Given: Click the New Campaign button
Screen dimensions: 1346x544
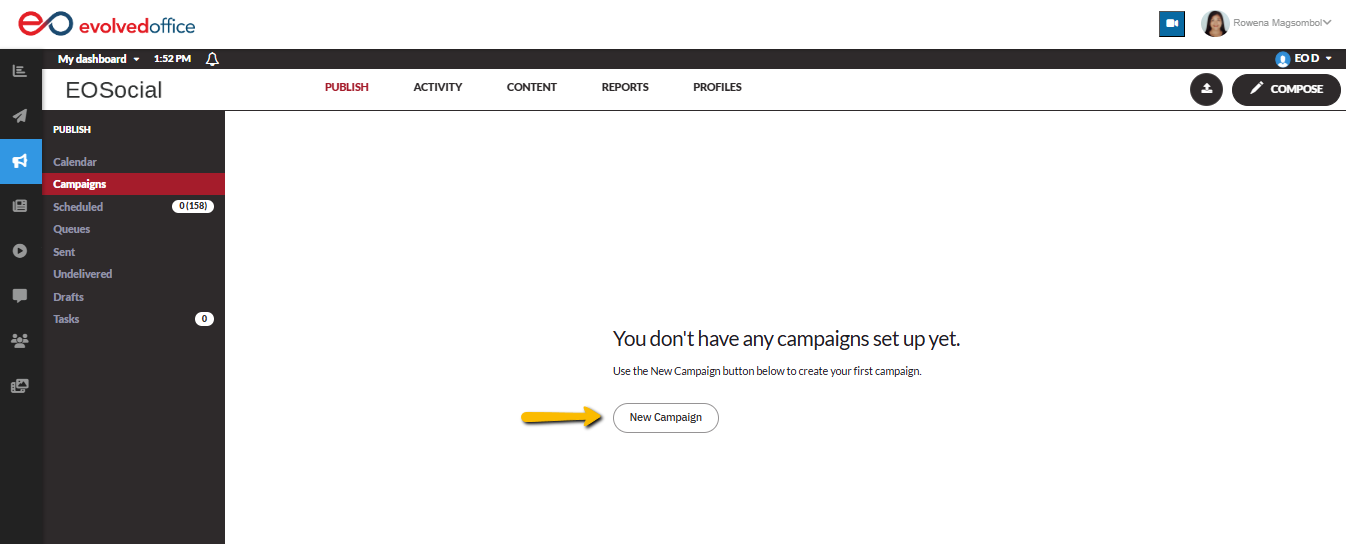Looking at the screenshot, I should pyautogui.click(x=665, y=417).
